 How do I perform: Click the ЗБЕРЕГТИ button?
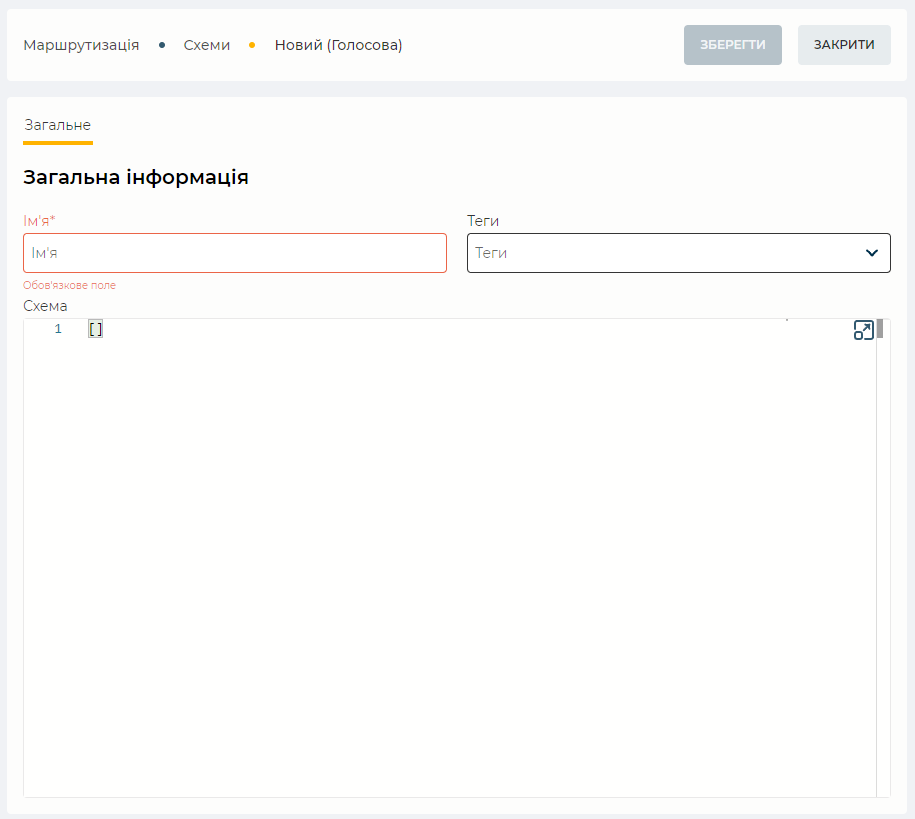pyautogui.click(x=732, y=45)
